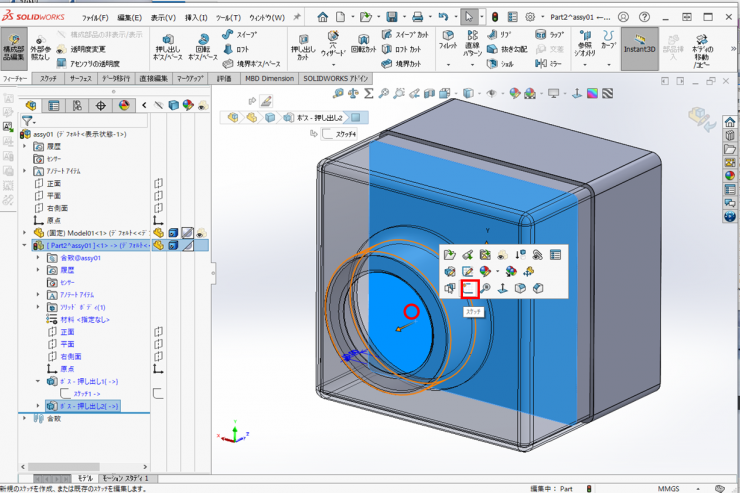Expand the Solid Bodies(1) folder node
This screenshot has width=740, height=493.
pyautogui.click(x=38, y=307)
